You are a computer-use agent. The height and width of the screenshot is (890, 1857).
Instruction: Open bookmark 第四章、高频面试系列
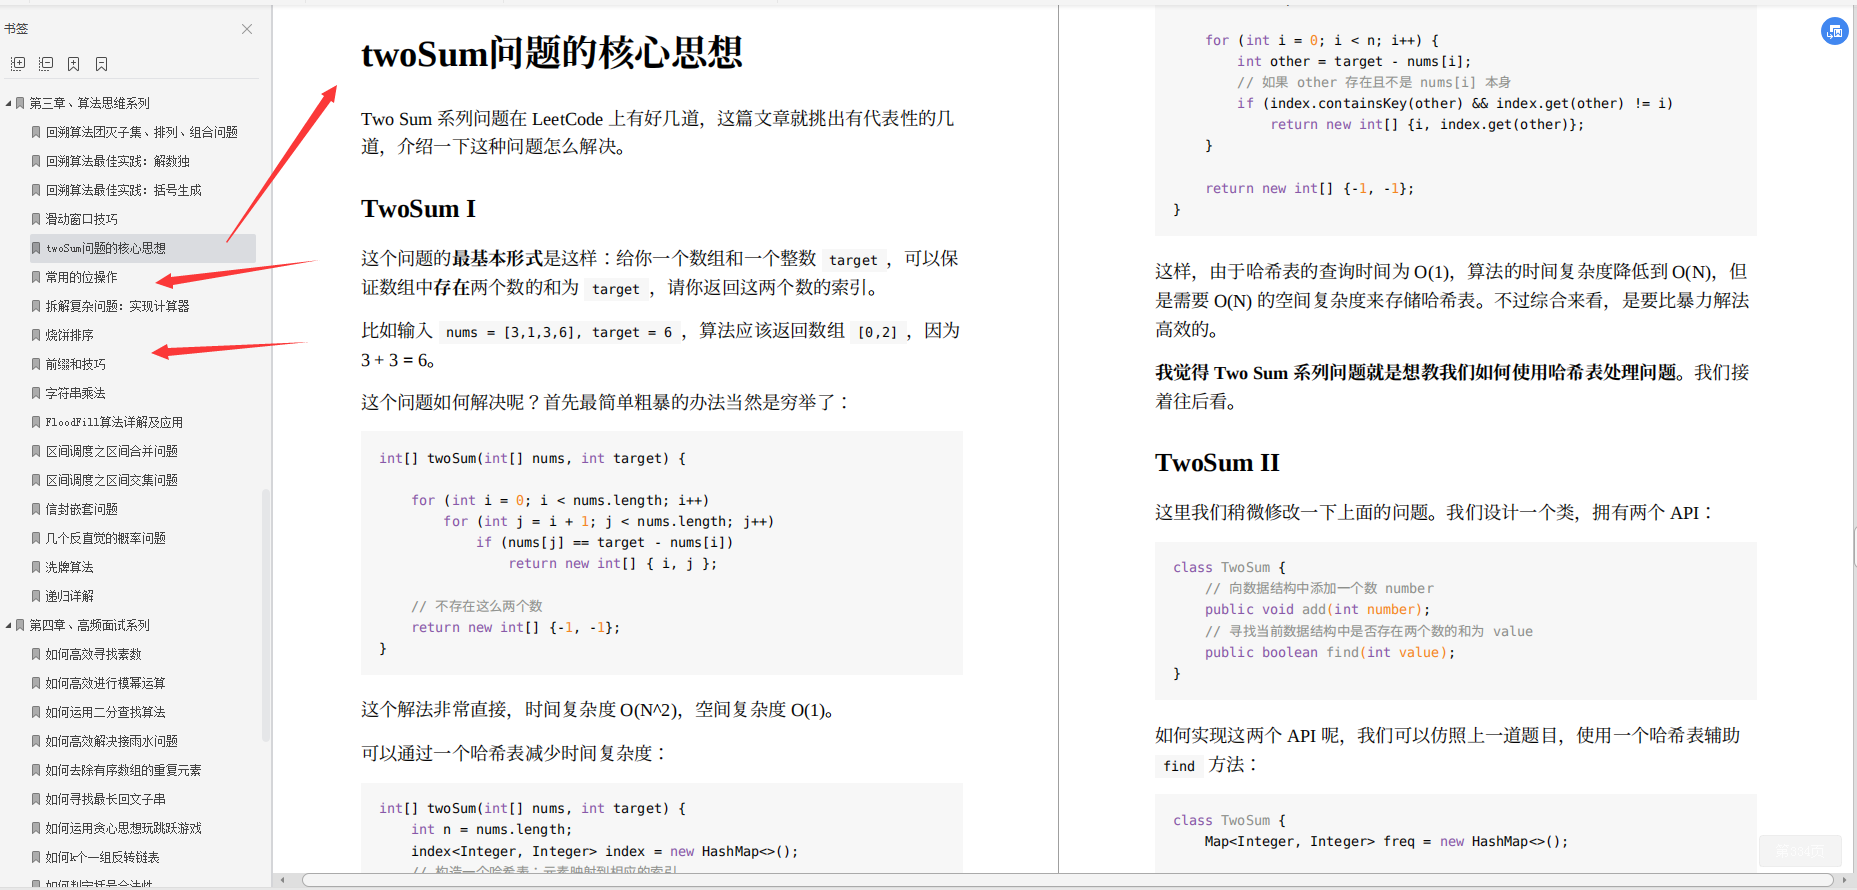[x=89, y=625]
